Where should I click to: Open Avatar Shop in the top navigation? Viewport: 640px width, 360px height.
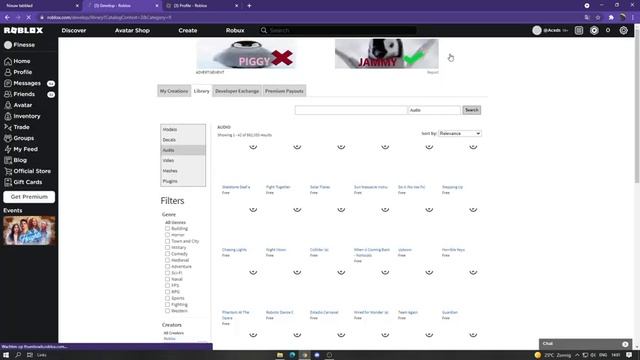tap(132, 31)
